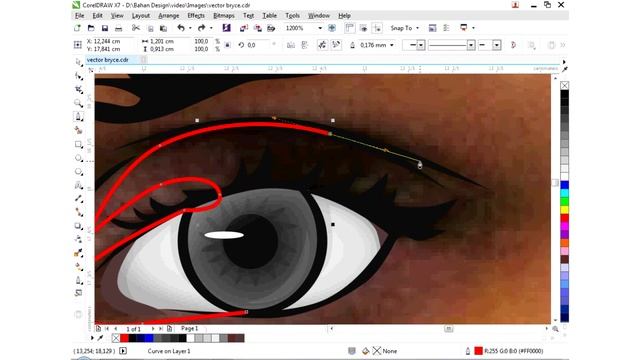Click the Import icon in toolbar

coord(244,28)
